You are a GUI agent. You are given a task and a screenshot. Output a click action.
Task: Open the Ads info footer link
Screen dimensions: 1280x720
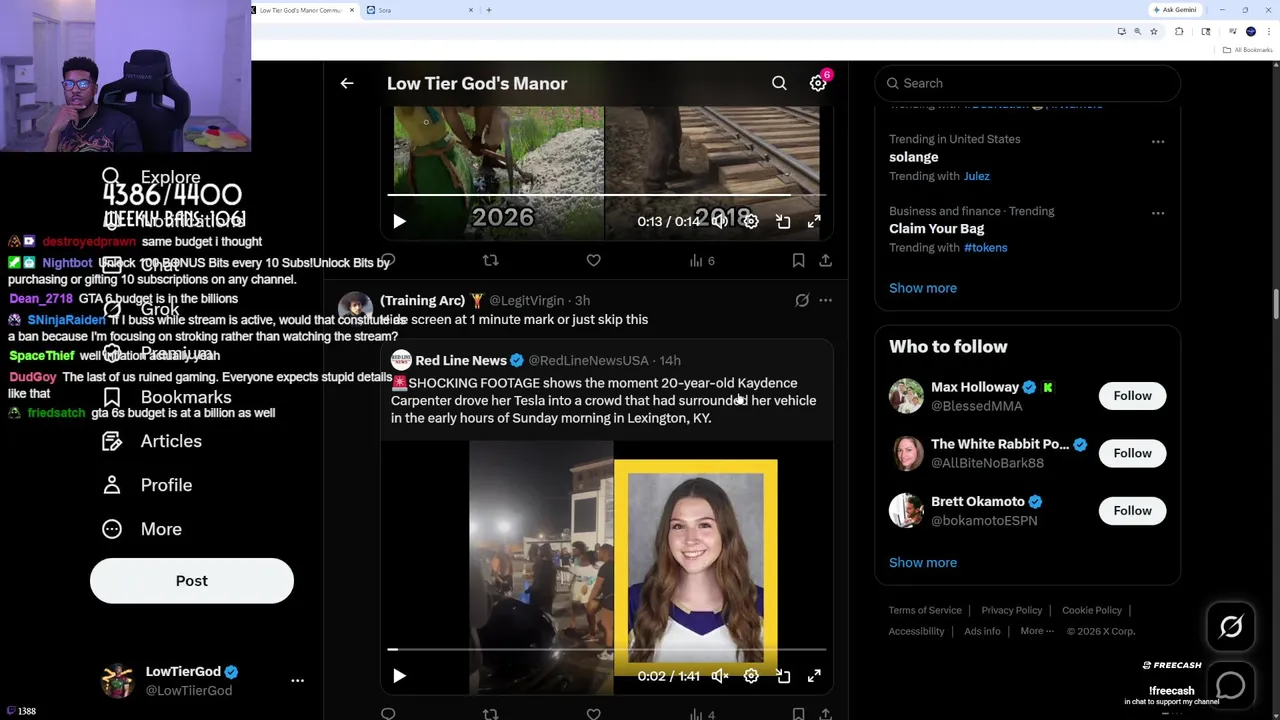pos(982,631)
